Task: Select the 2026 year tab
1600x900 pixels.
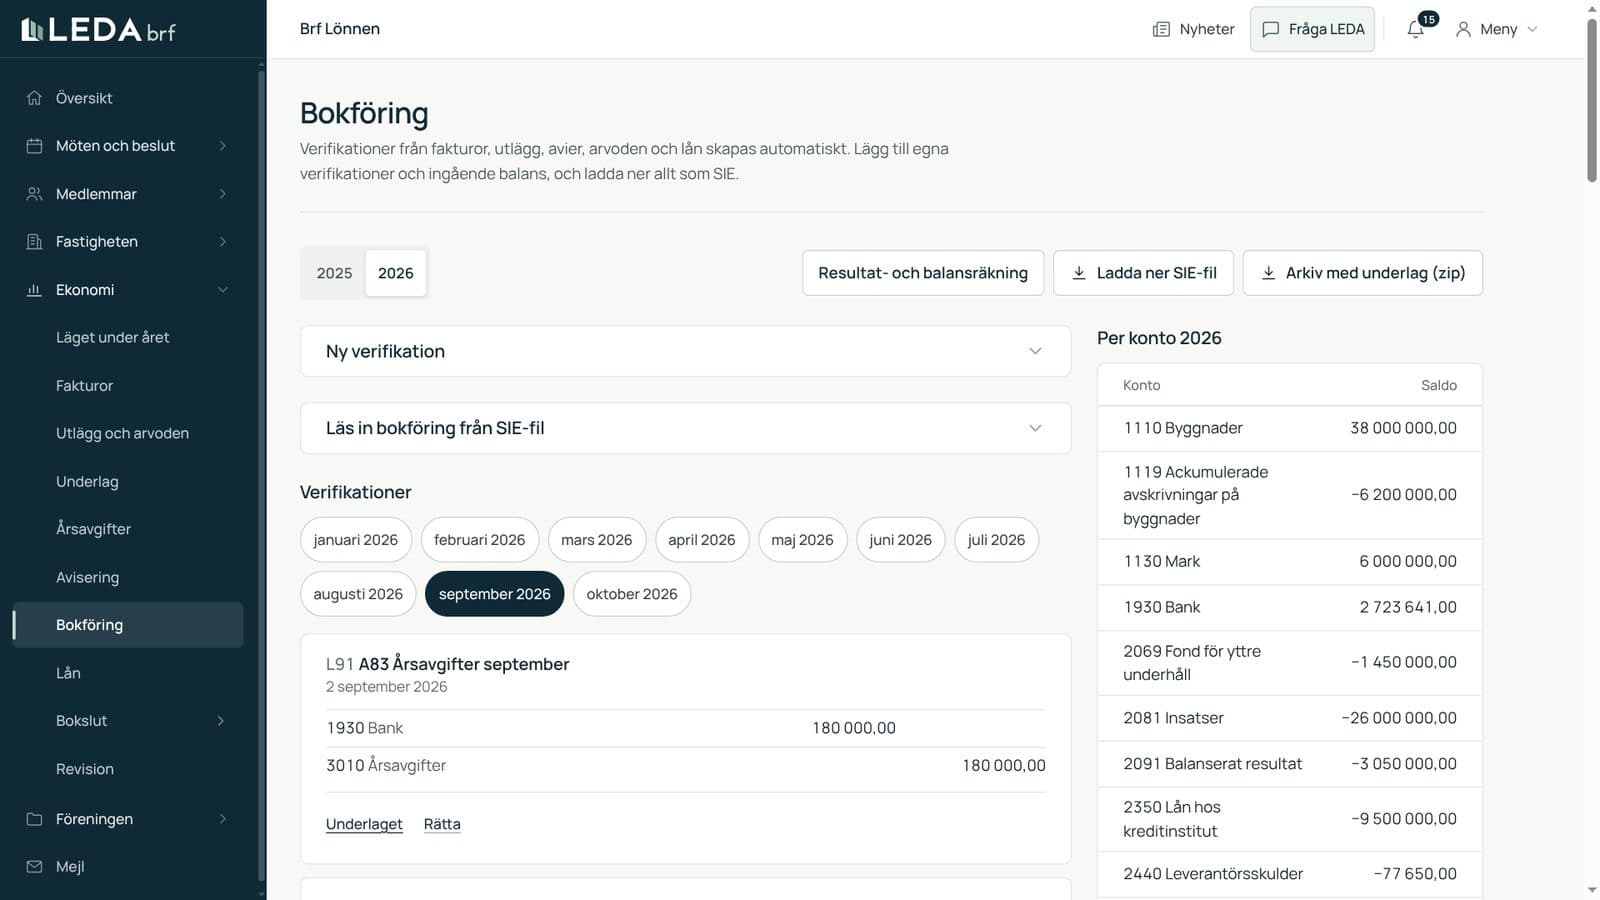Action: coord(396,273)
